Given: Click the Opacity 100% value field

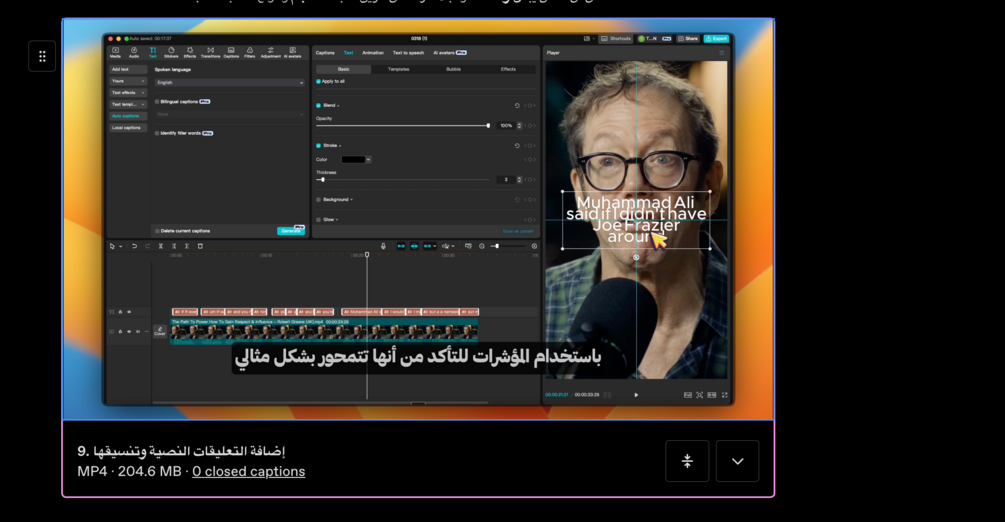Looking at the screenshot, I should pos(506,126).
